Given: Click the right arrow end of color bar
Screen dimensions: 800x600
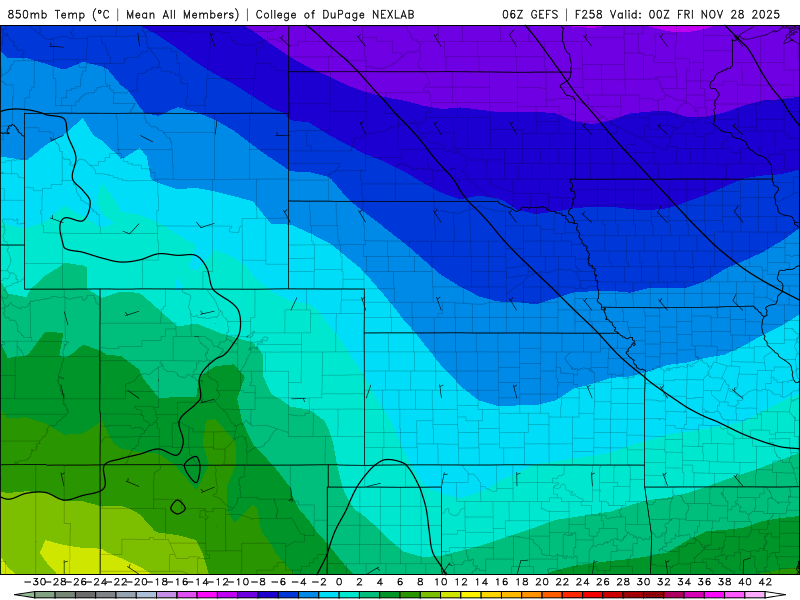Looking at the screenshot, I should click(x=776, y=595).
